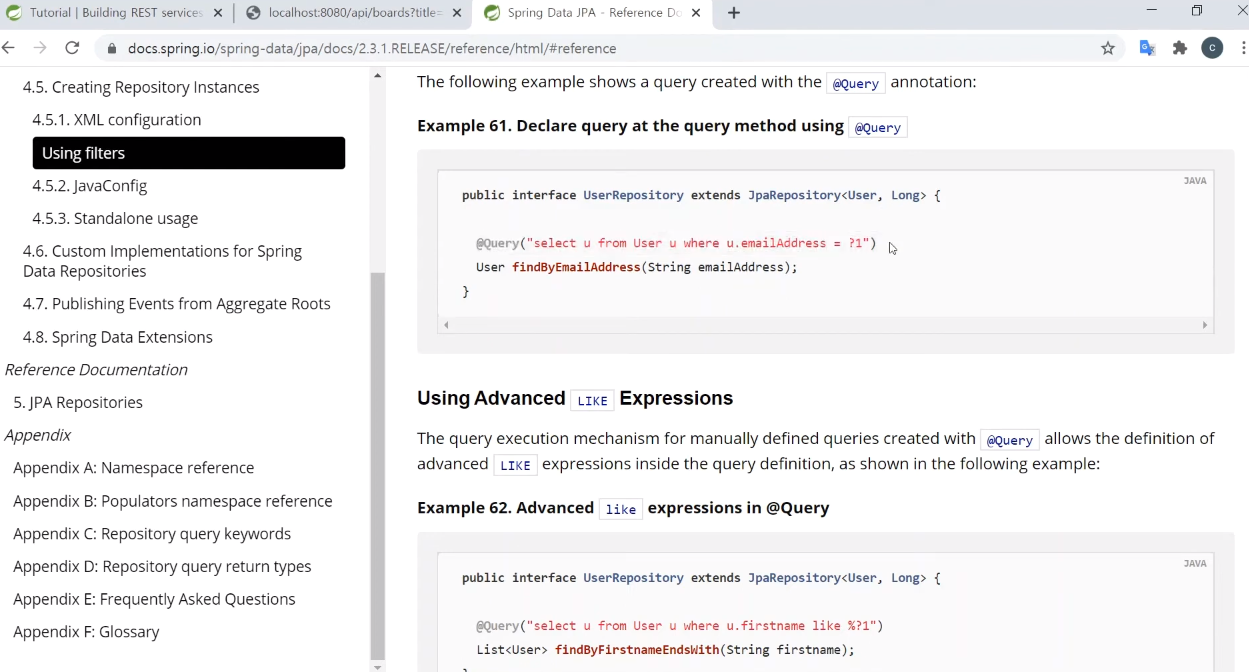Reload the current page
This screenshot has height=672, width=1249.
(x=72, y=48)
